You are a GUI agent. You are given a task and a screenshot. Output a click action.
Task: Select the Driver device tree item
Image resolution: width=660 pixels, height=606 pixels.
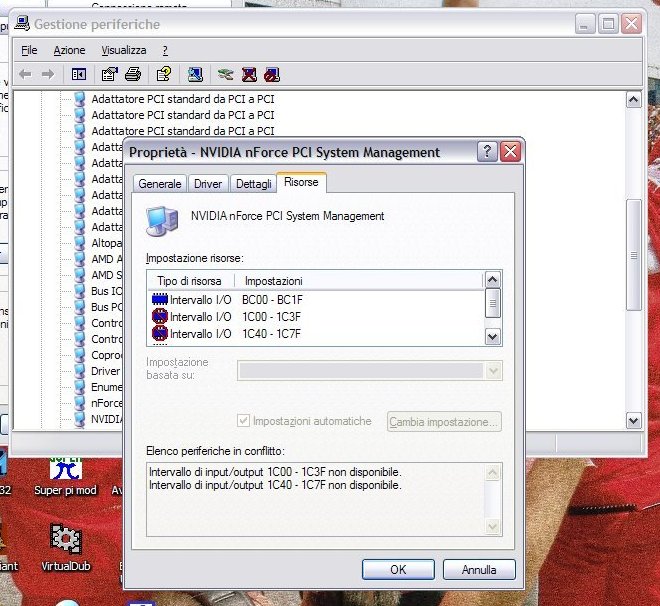coord(106,371)
